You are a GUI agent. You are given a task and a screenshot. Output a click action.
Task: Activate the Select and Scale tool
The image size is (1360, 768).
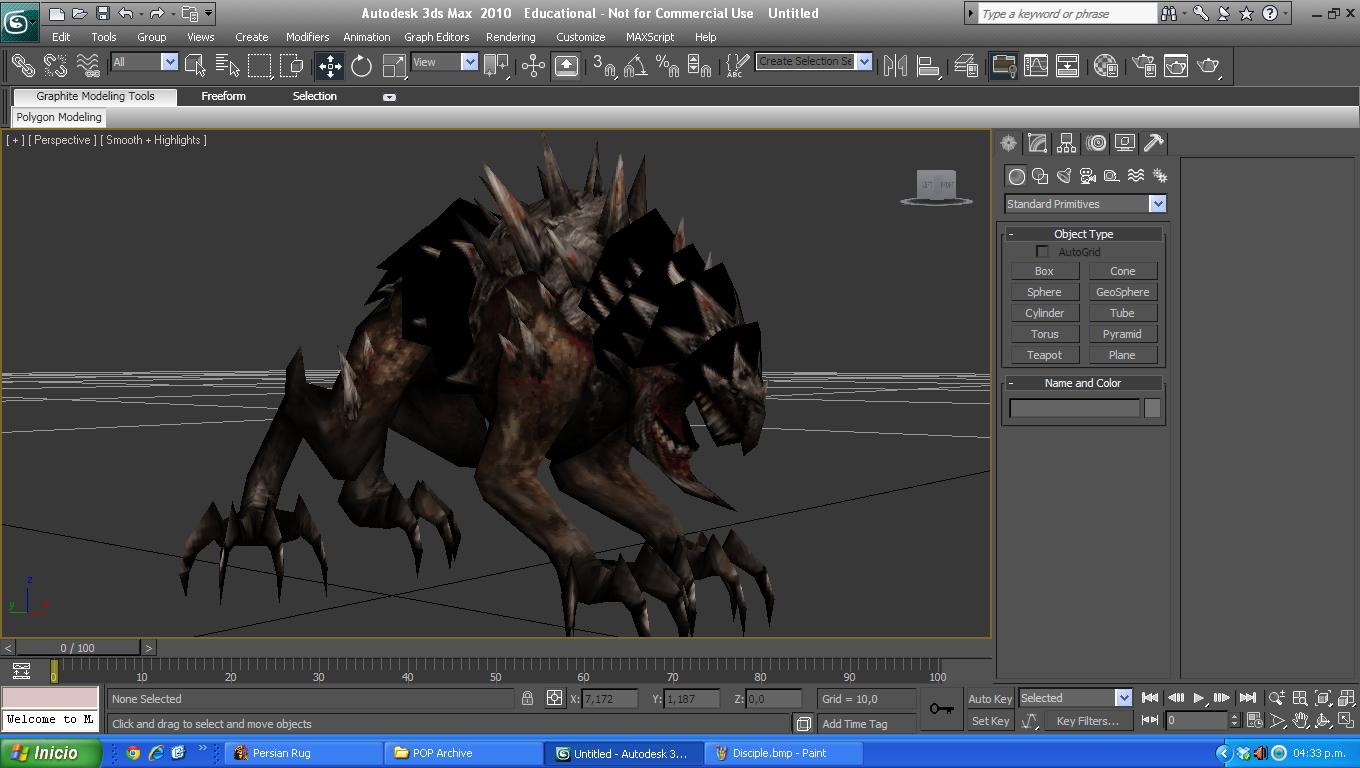tap(394, 66)
